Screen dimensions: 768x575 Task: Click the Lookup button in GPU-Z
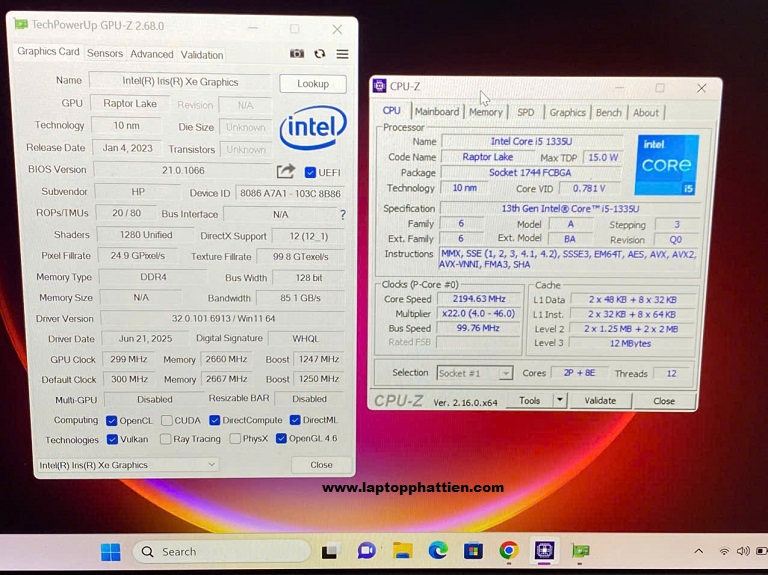click(x=313, y=84)
